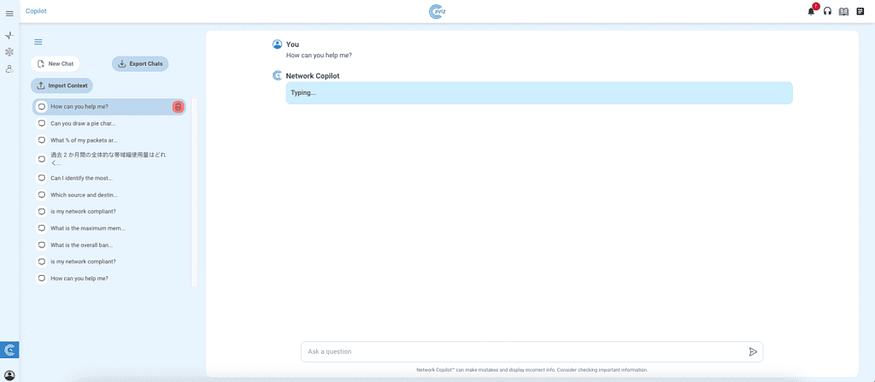
Task: Open the 'Which source and destin...' chat
Action: (109, 195)
